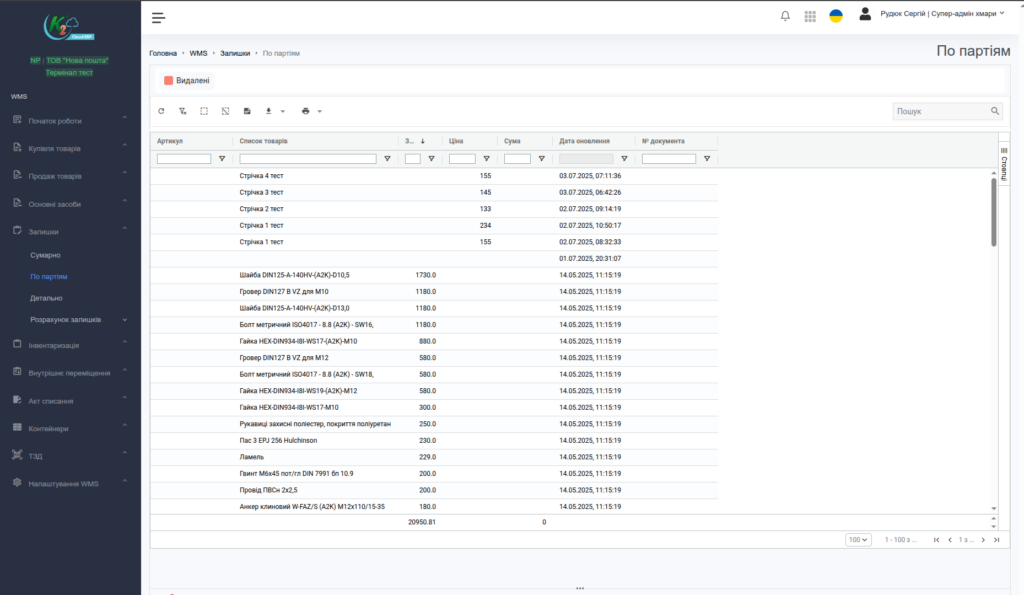The image size is (1024, 595).
Task: Click the refresh icon in the grid toolbar
Action: (161, 111)
